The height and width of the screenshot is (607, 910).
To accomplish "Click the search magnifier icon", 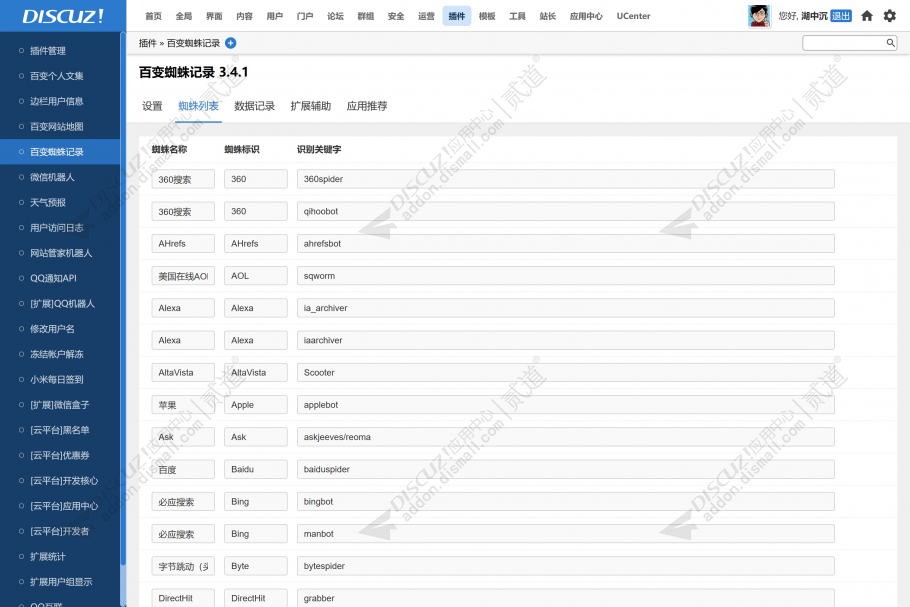I will click(890, 42).
